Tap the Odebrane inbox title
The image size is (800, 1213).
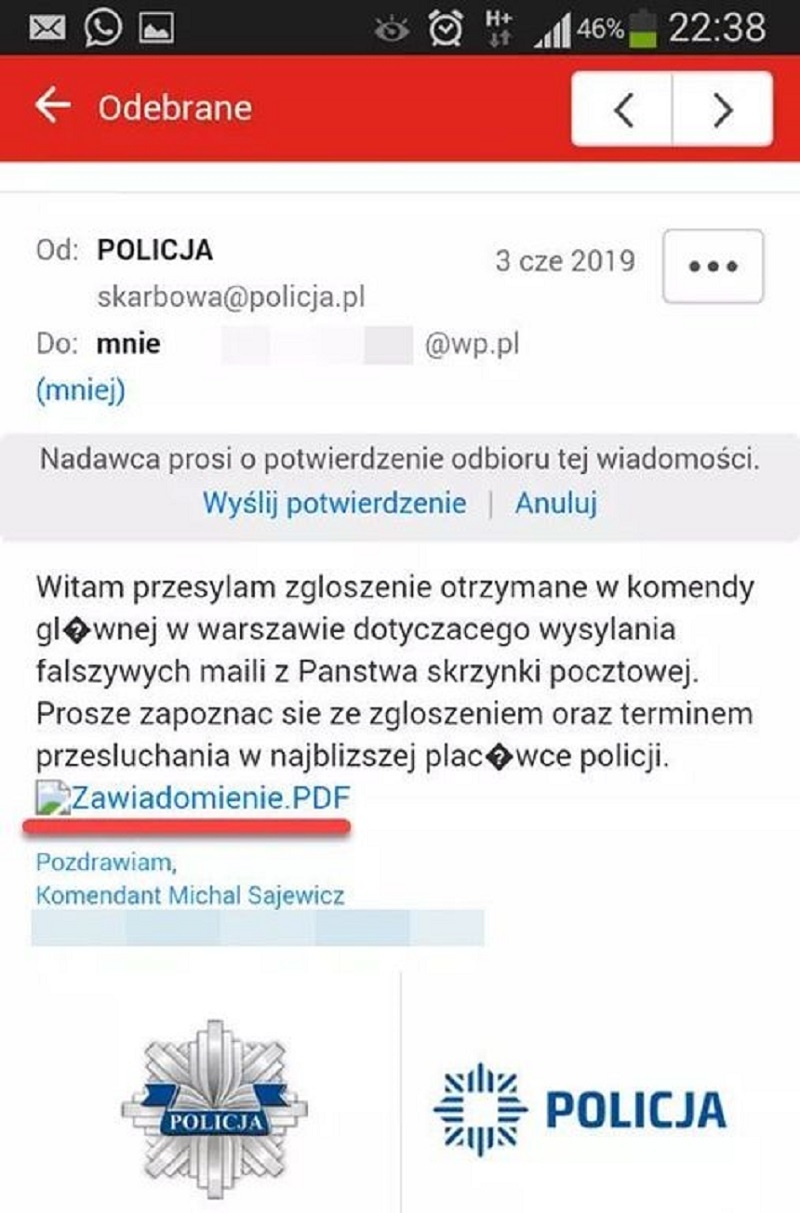point(175,107)
